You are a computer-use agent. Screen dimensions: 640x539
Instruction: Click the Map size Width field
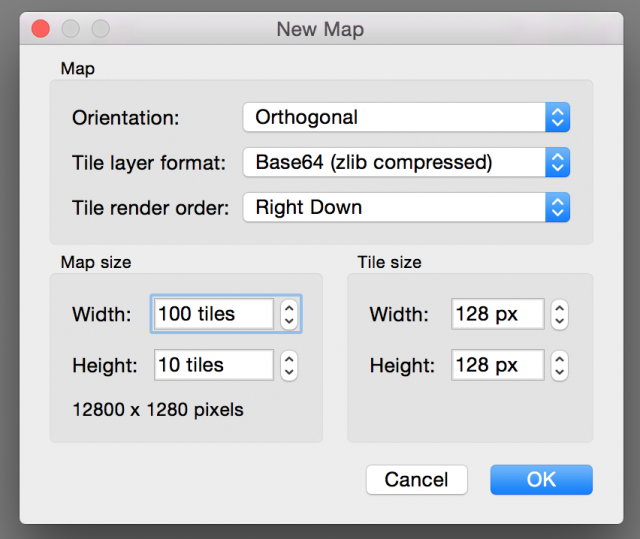[x=213, y=314]
